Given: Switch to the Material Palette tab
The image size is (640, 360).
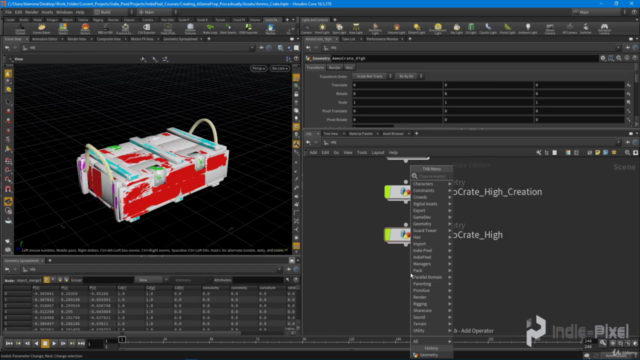Looking at the screenshot, I should coord(361,134).
